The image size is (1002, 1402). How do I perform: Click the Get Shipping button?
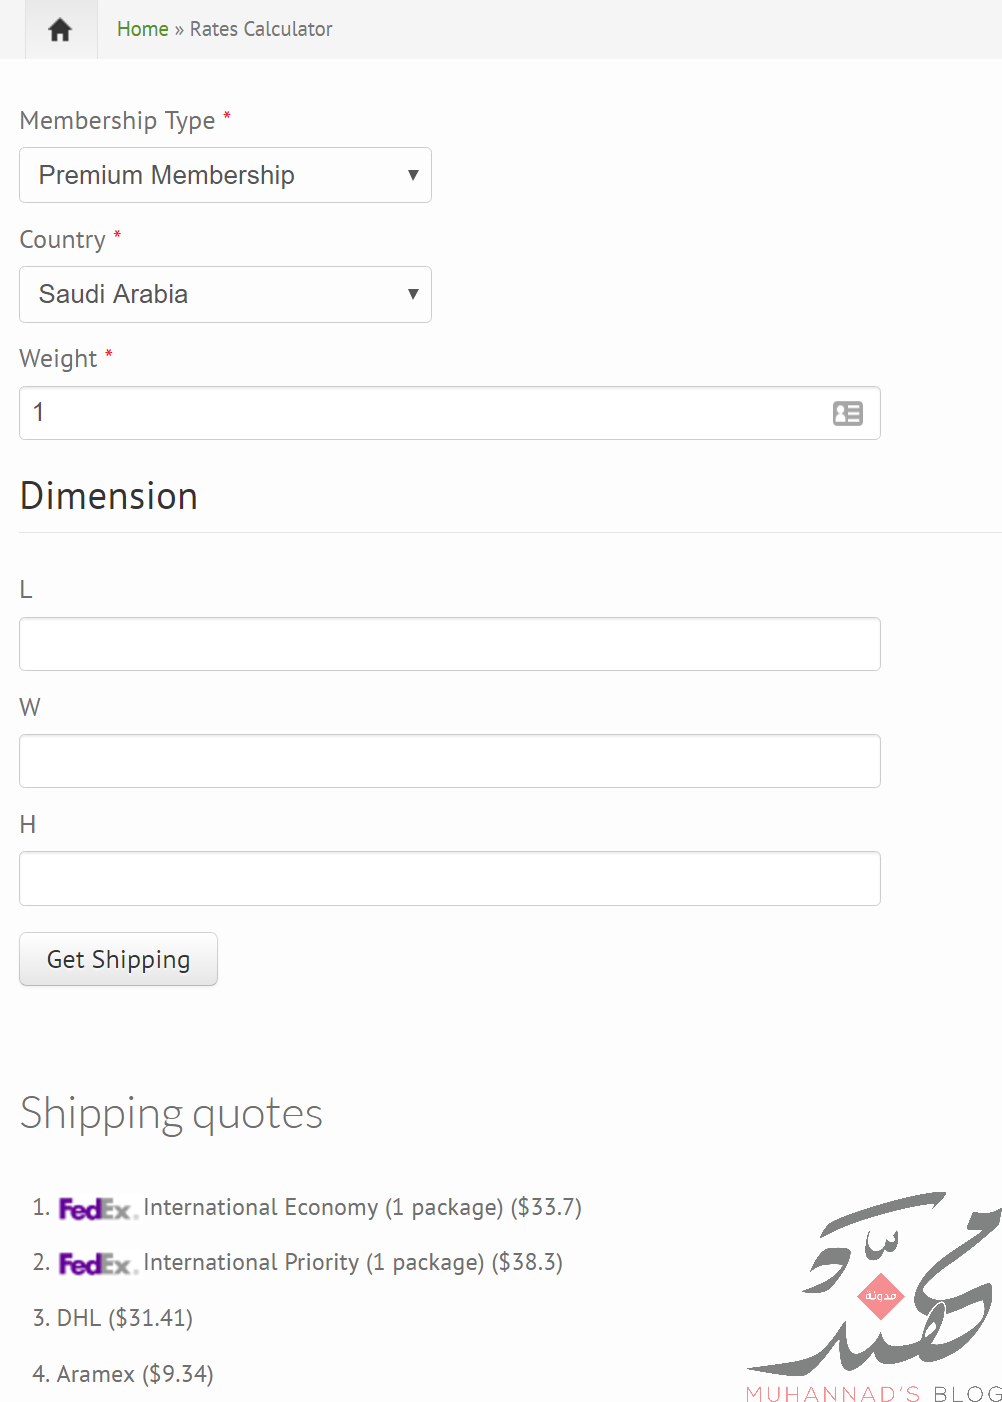coord(118,959)
